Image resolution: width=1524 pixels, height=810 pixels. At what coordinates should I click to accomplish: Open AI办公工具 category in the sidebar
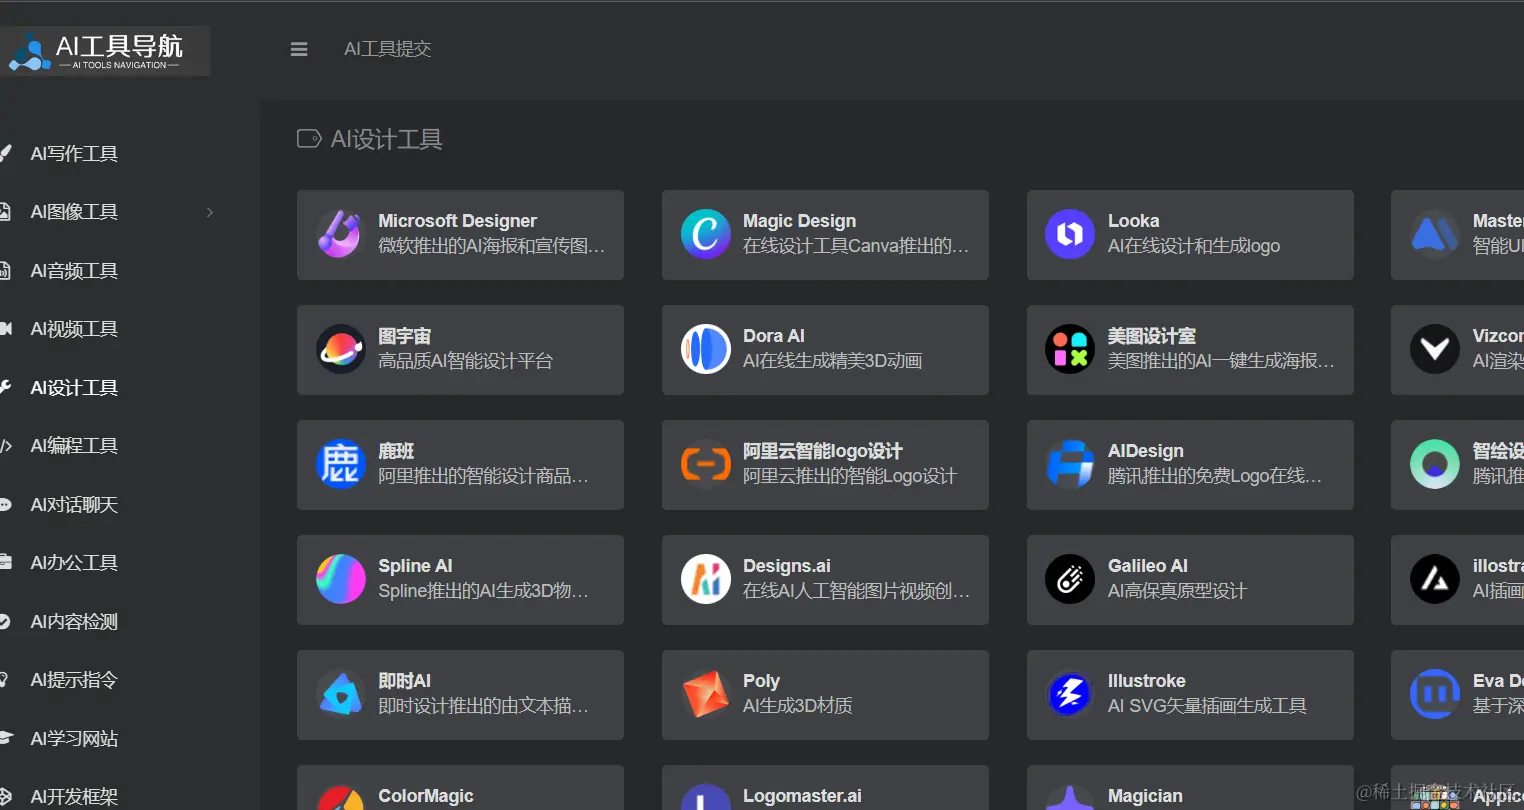point(74,563)
